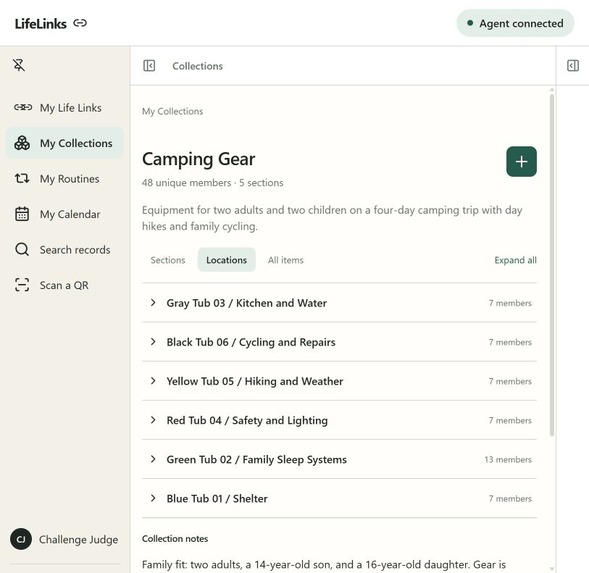
Task: Expand Gray Tub 03 / Kitchen and Water chevron
Action: 153,302
